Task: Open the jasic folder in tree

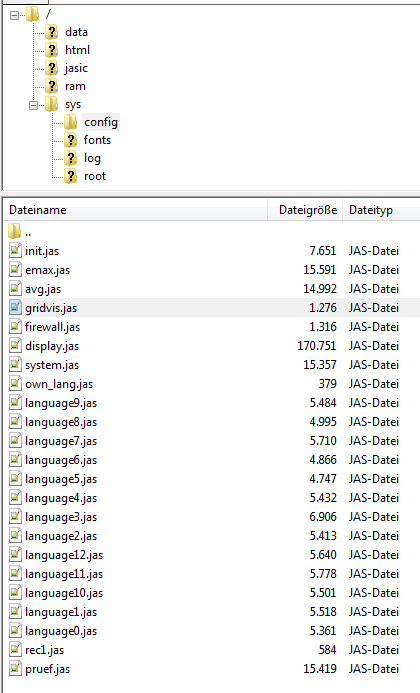Action: (x=76, y=68)
